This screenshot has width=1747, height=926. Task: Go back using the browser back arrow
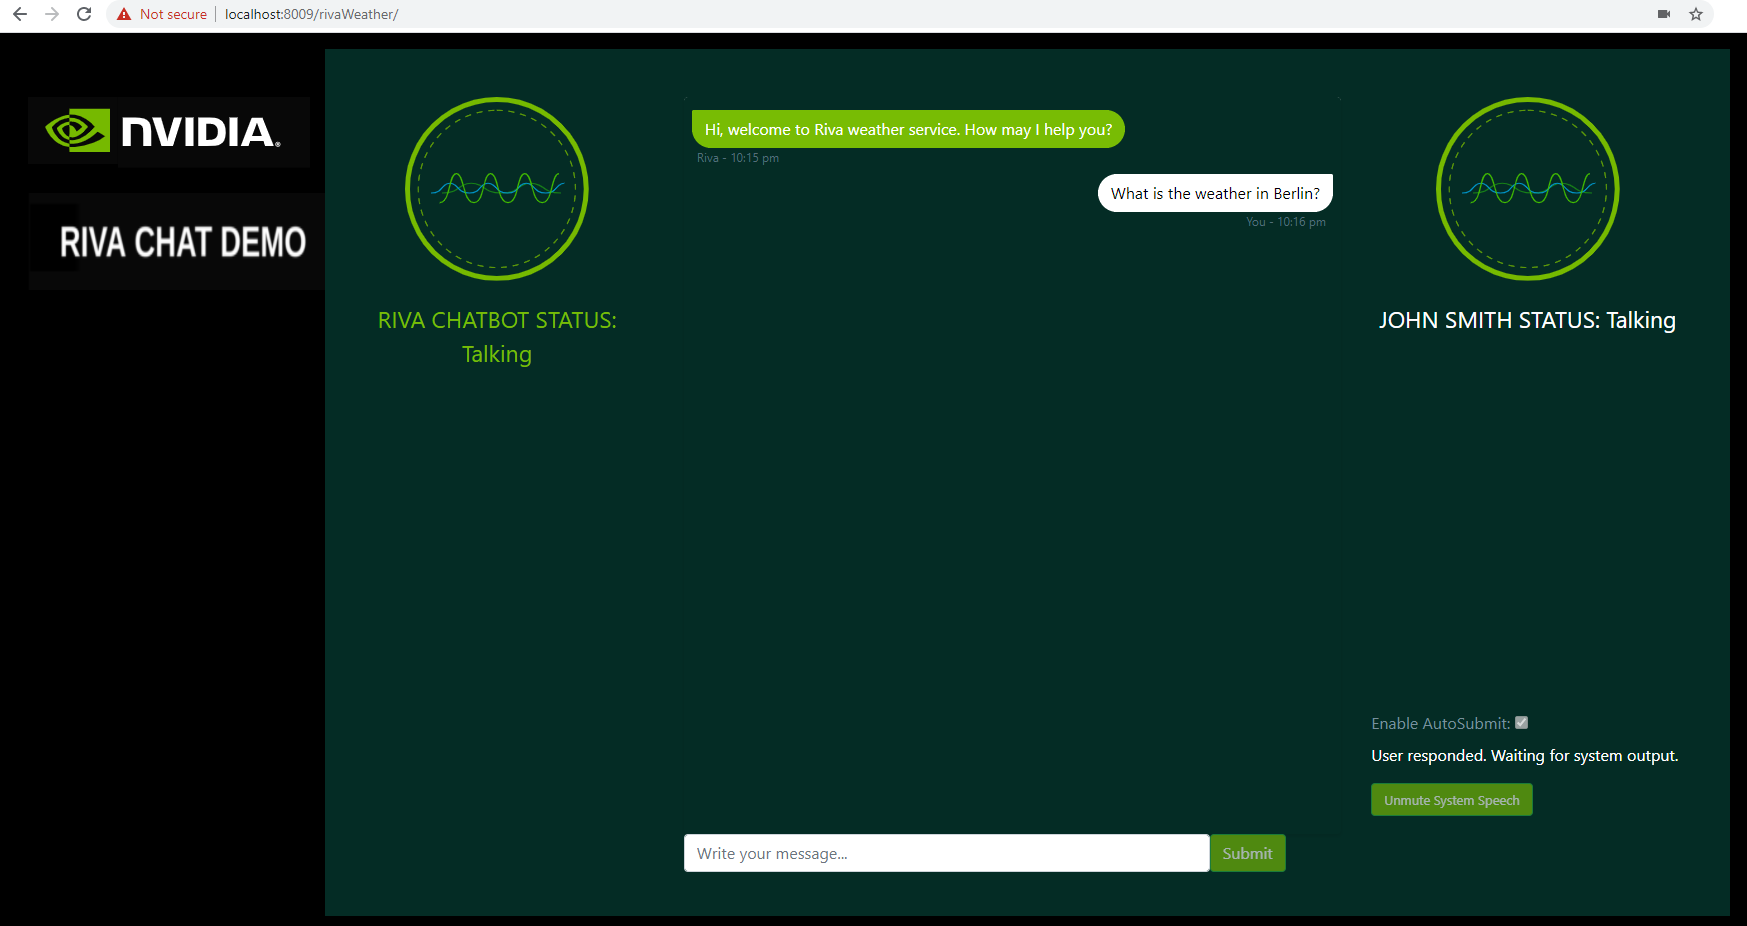click(20, 14)
